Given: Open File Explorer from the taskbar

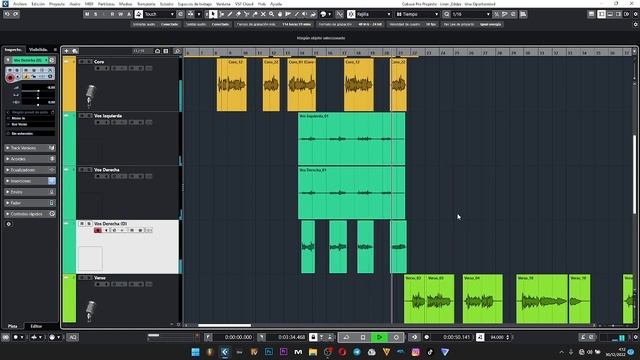Looking at the screenshot, I should click(313, 352).
